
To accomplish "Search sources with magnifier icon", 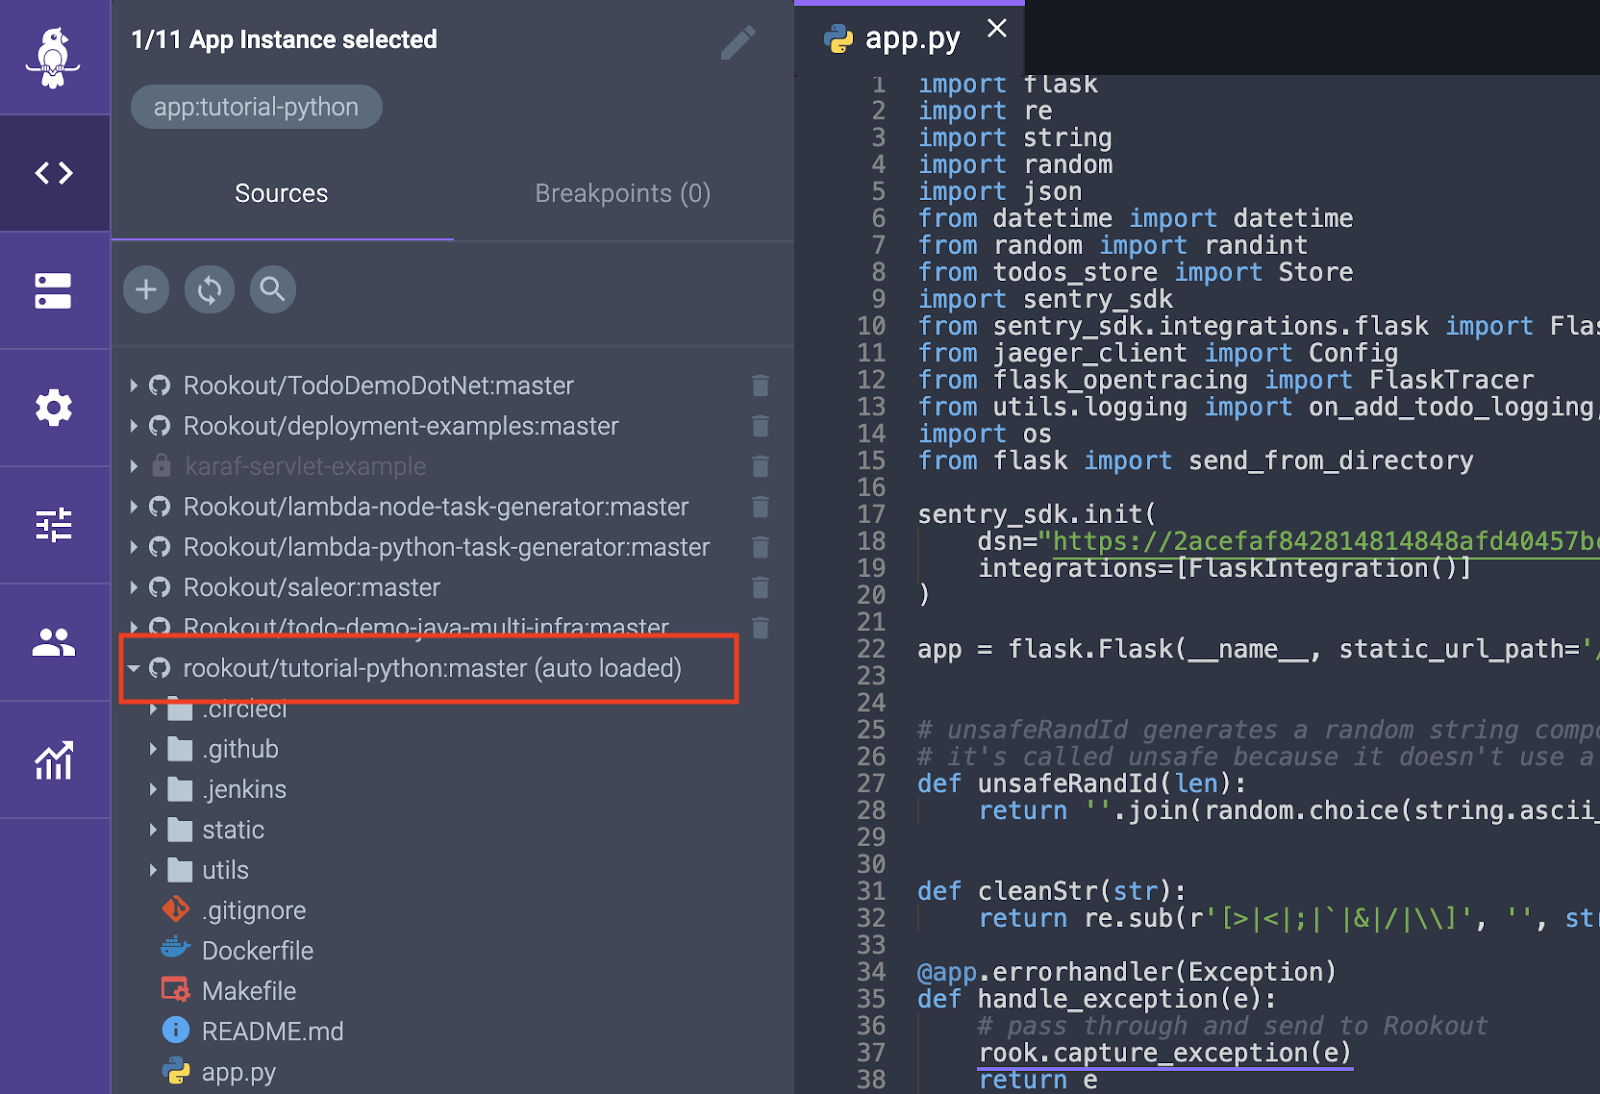I will 272,289.
